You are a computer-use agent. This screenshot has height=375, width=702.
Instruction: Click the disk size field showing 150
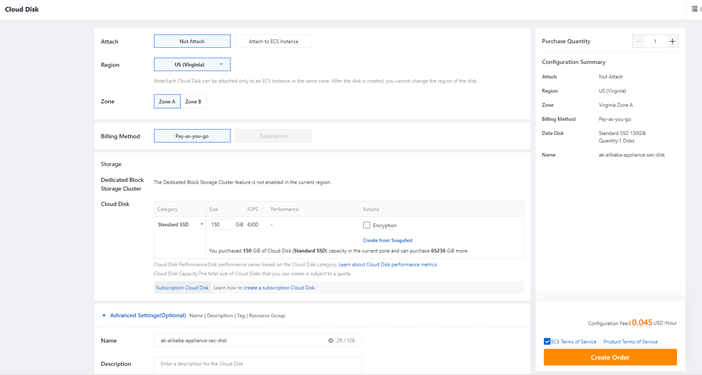point(222,225)
